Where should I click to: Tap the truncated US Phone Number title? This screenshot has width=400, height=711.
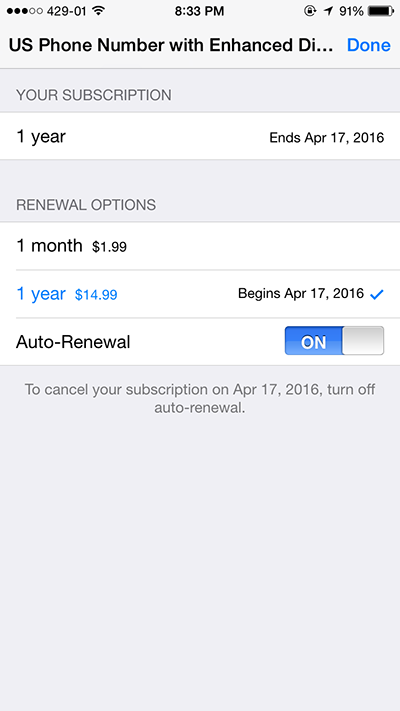(171, 45)
